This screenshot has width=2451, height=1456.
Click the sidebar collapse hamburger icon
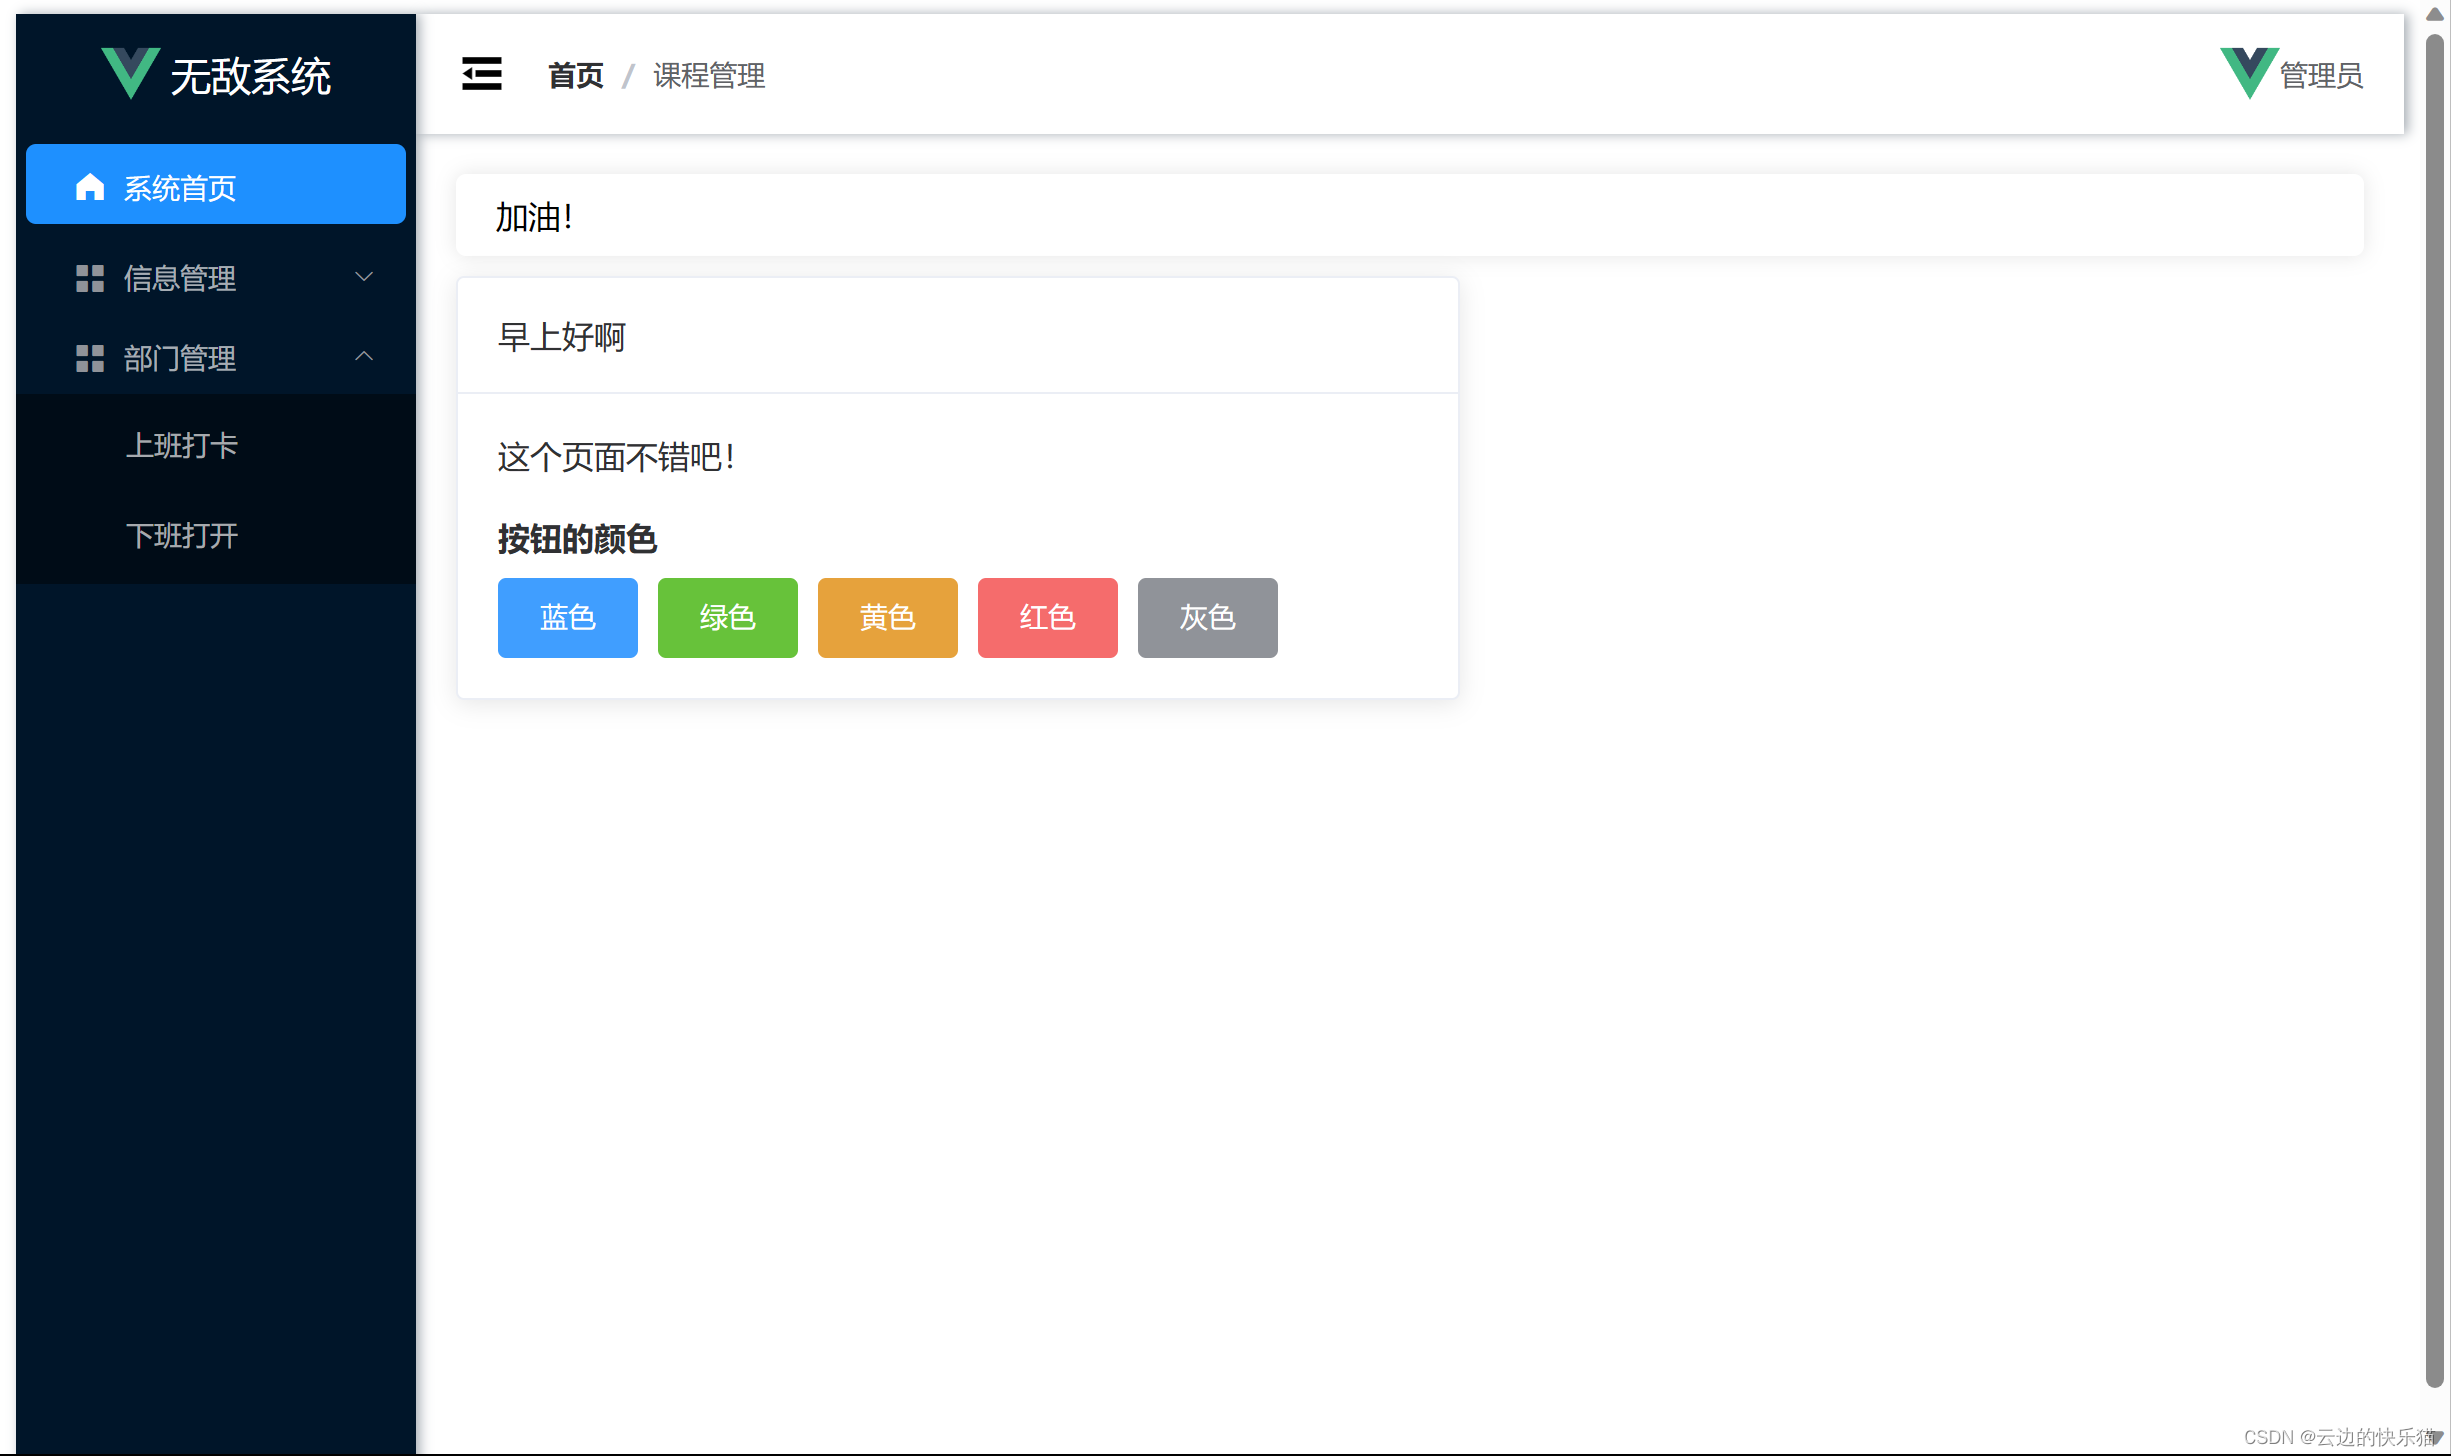pyautogui.click(x=481, y=74)
